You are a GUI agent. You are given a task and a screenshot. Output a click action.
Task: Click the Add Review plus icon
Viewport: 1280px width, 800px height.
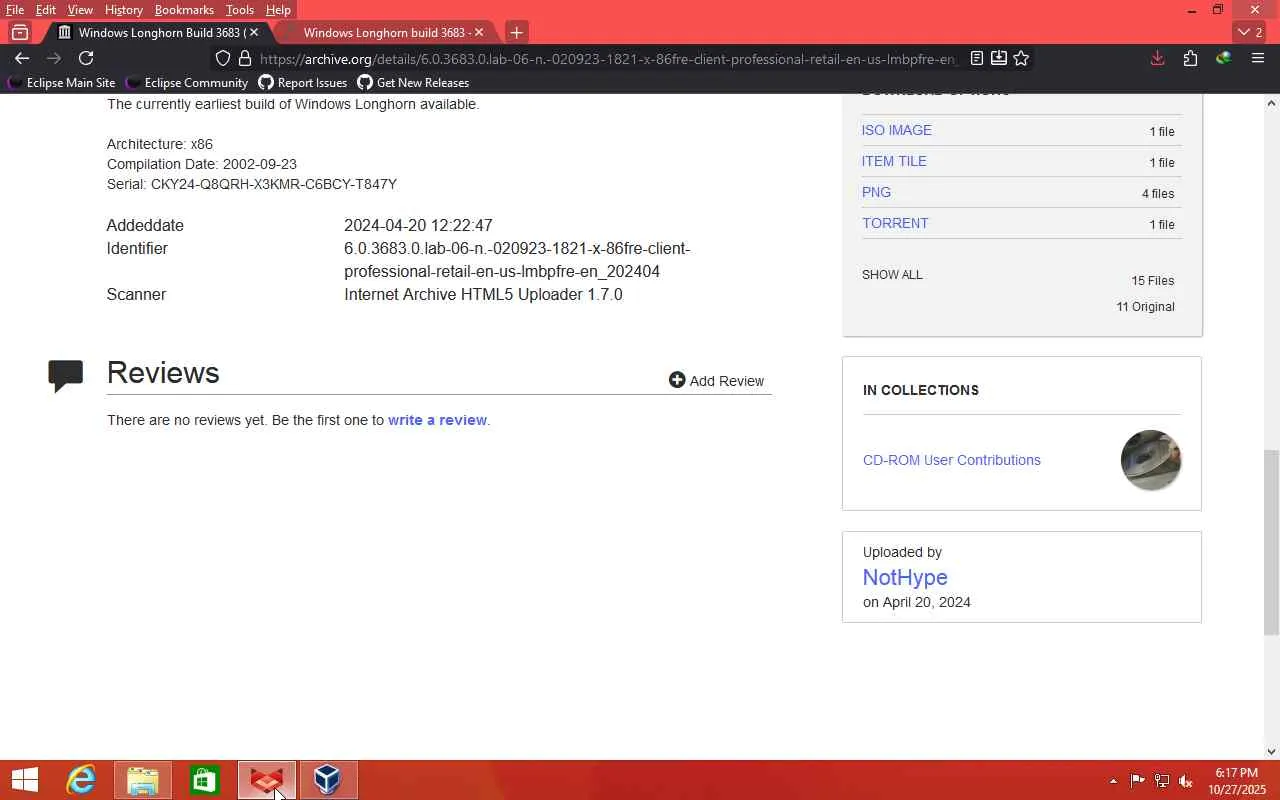click(677, 380)
